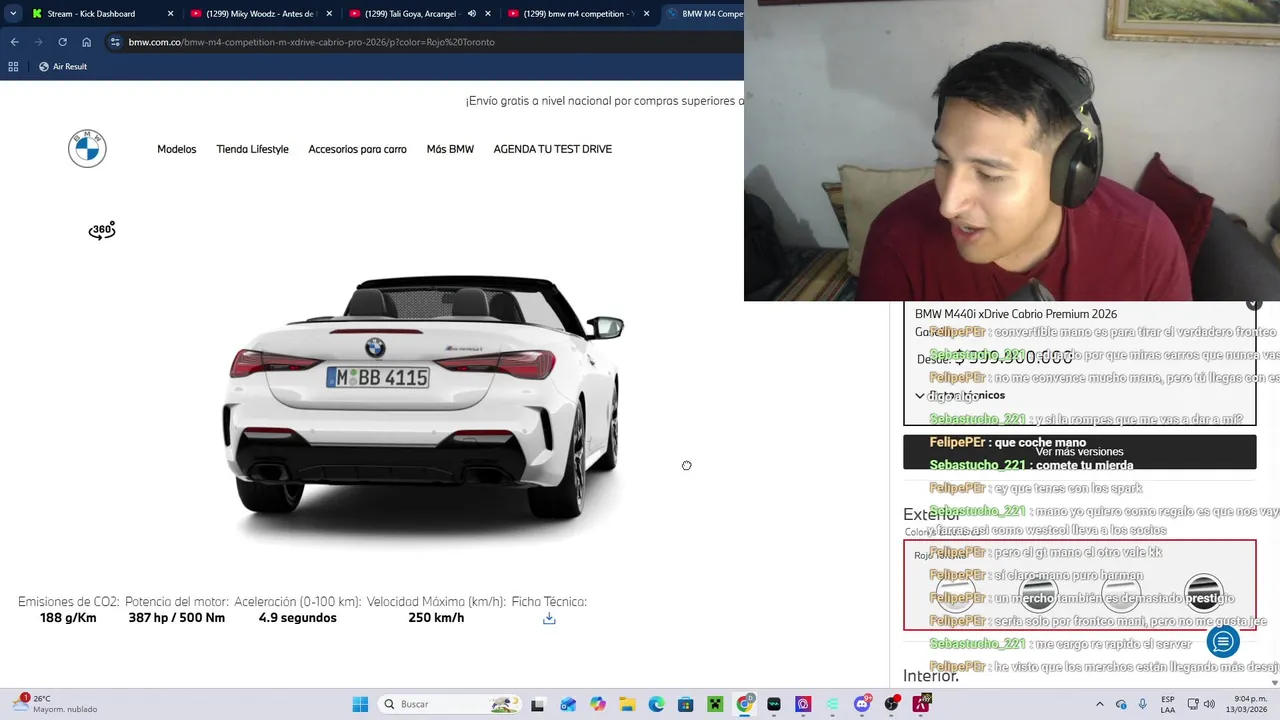Click the BMW roundel logo
Viewport: 1280px width, 720px height.
click(x=87, y=149)
